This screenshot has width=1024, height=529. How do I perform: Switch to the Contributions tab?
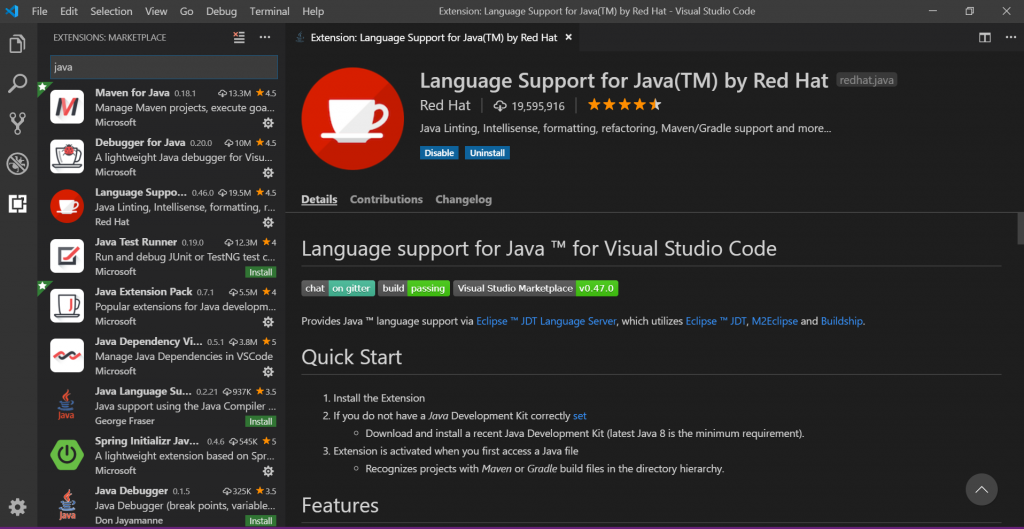(386, 200)
